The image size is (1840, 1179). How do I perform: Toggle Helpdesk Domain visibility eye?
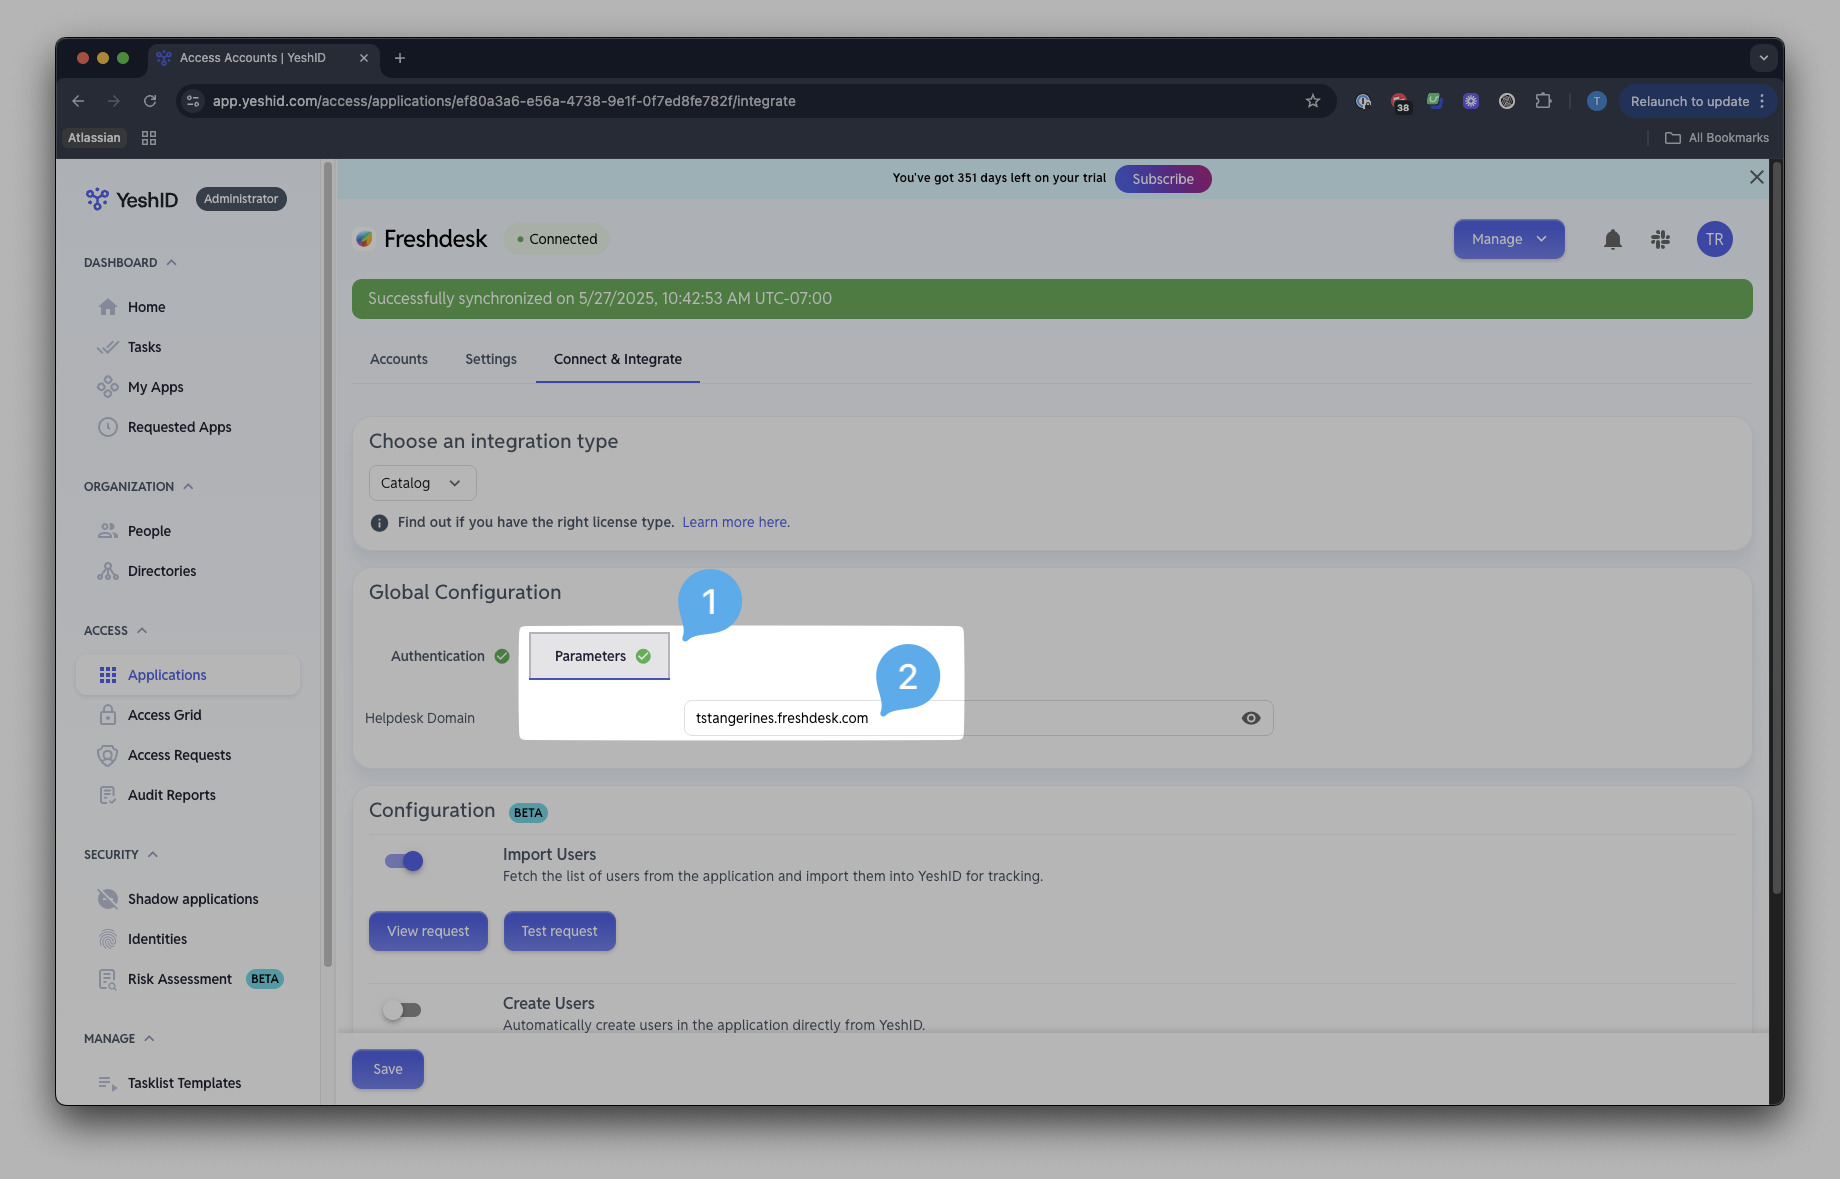pos(1250,718)
